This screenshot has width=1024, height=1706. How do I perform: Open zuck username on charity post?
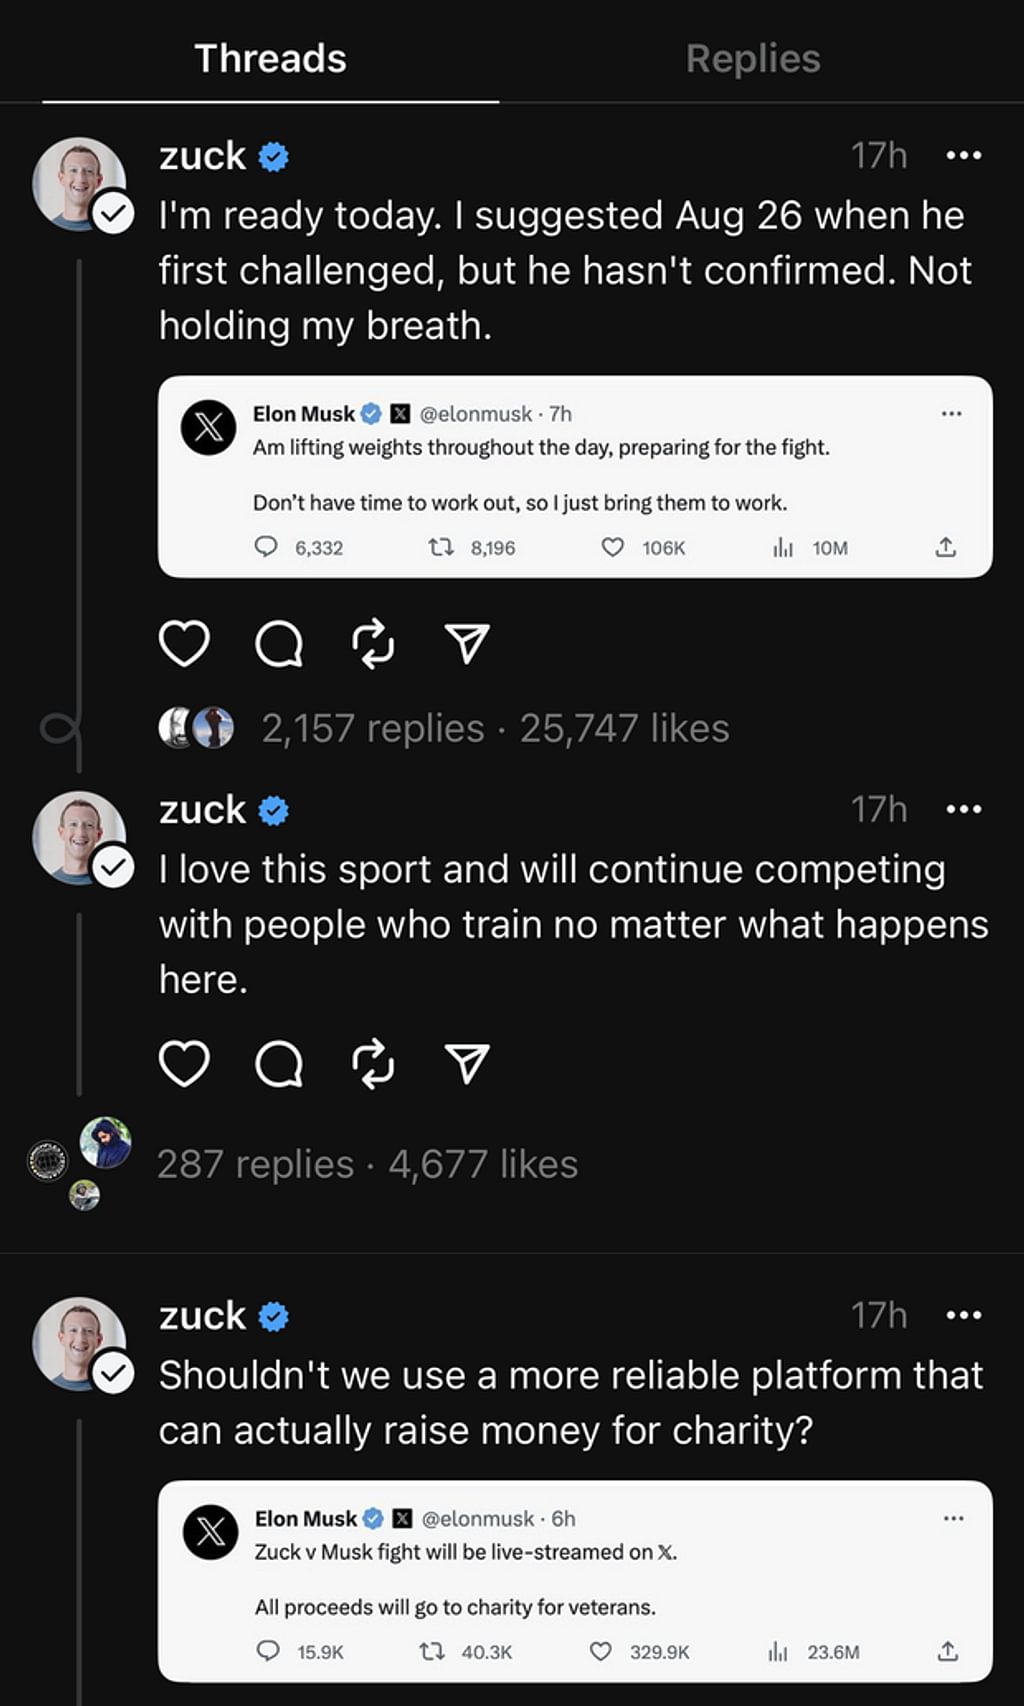pos(202,1315)
